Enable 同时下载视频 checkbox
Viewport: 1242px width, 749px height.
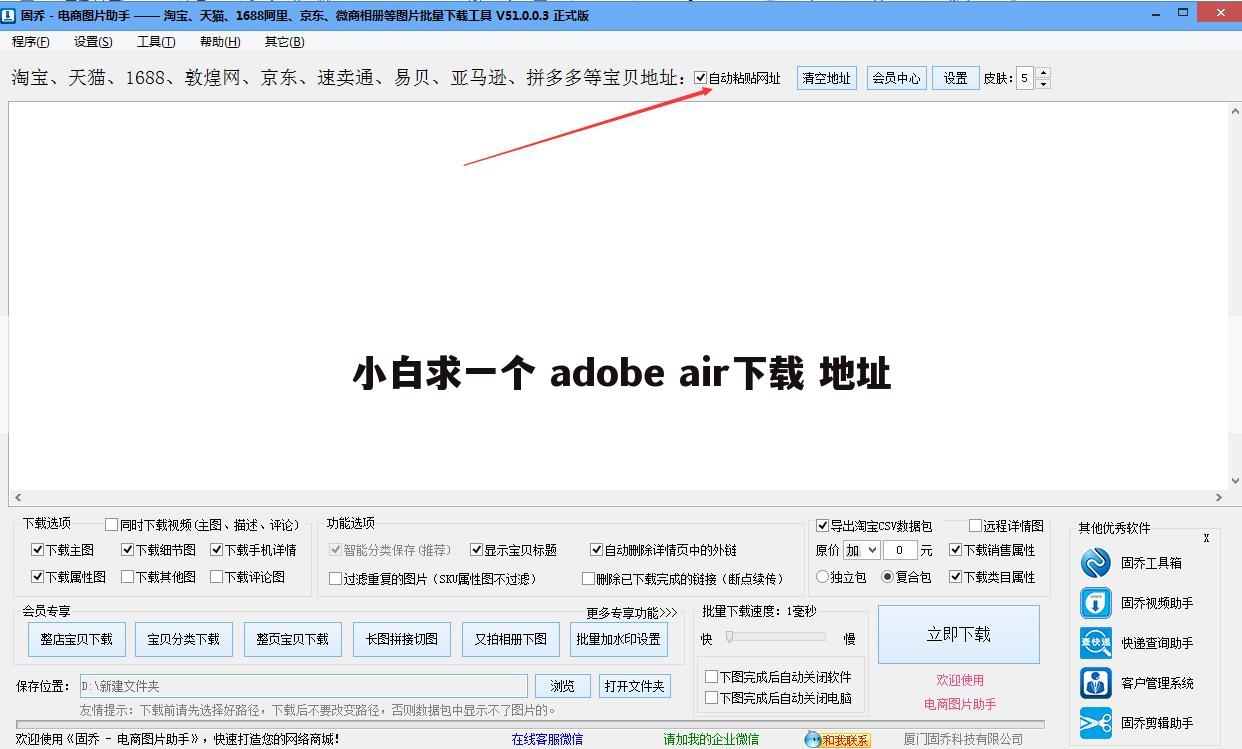tap(112, 525)
